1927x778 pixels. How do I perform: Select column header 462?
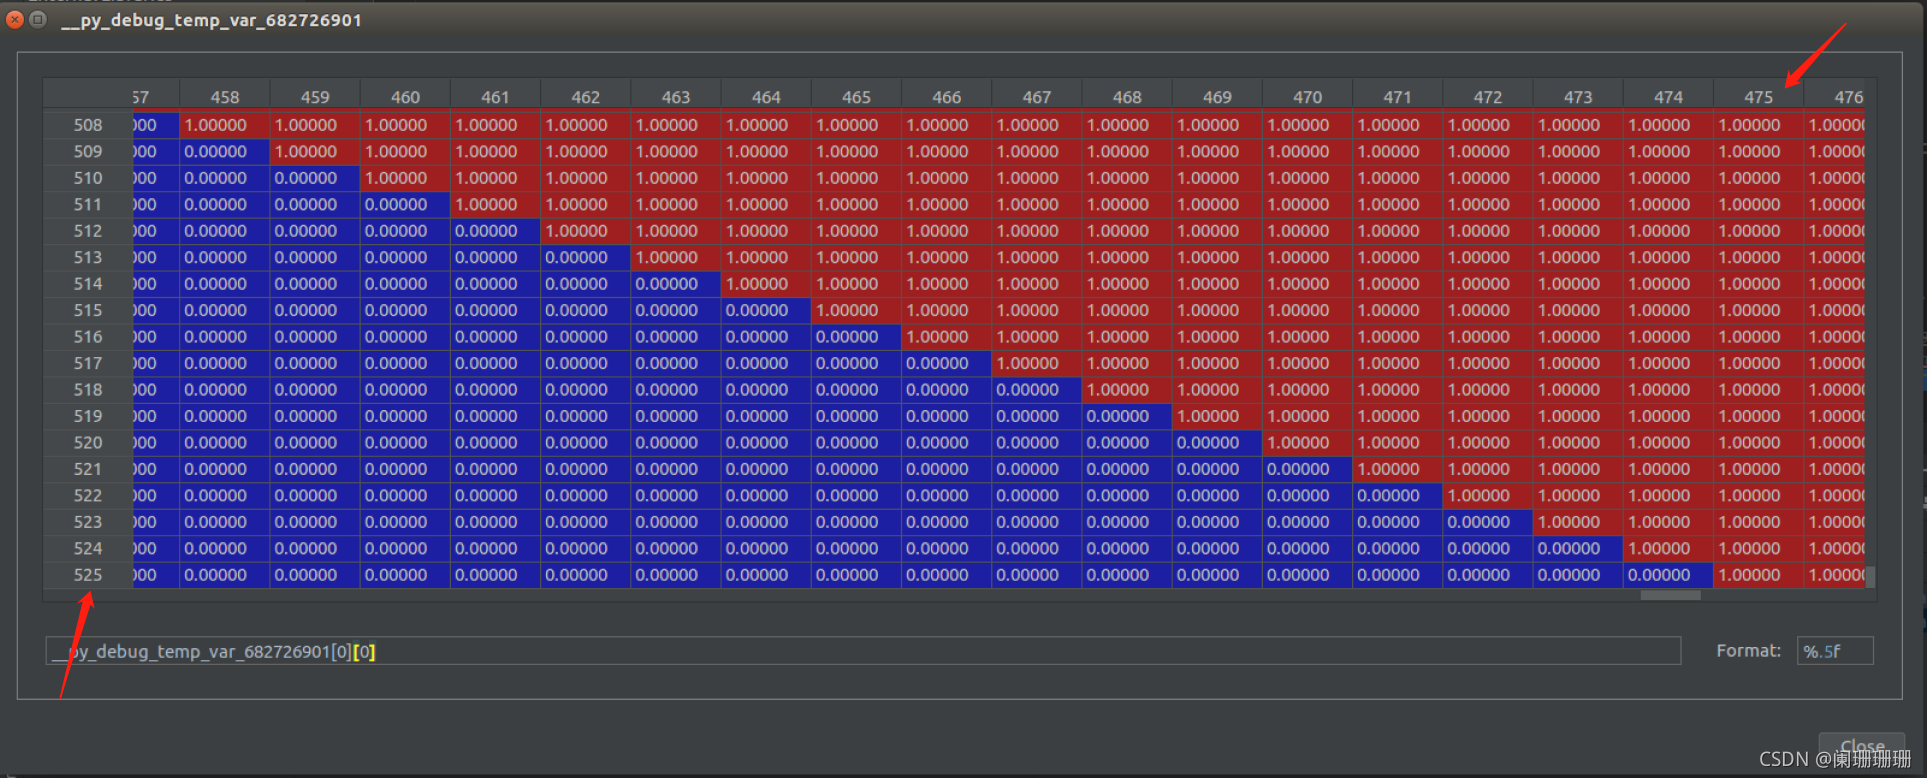pyautogui.click(x=586, y=97)
